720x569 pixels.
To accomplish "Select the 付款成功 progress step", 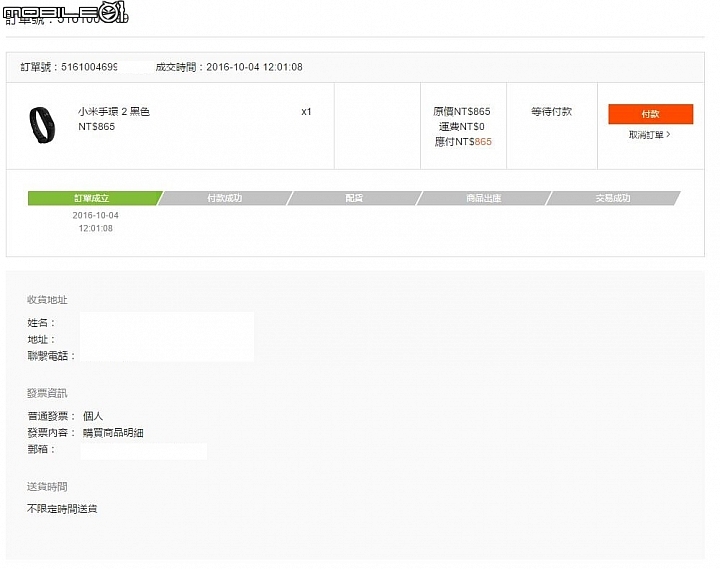I will pyautogui.click(x=225, y=198).
